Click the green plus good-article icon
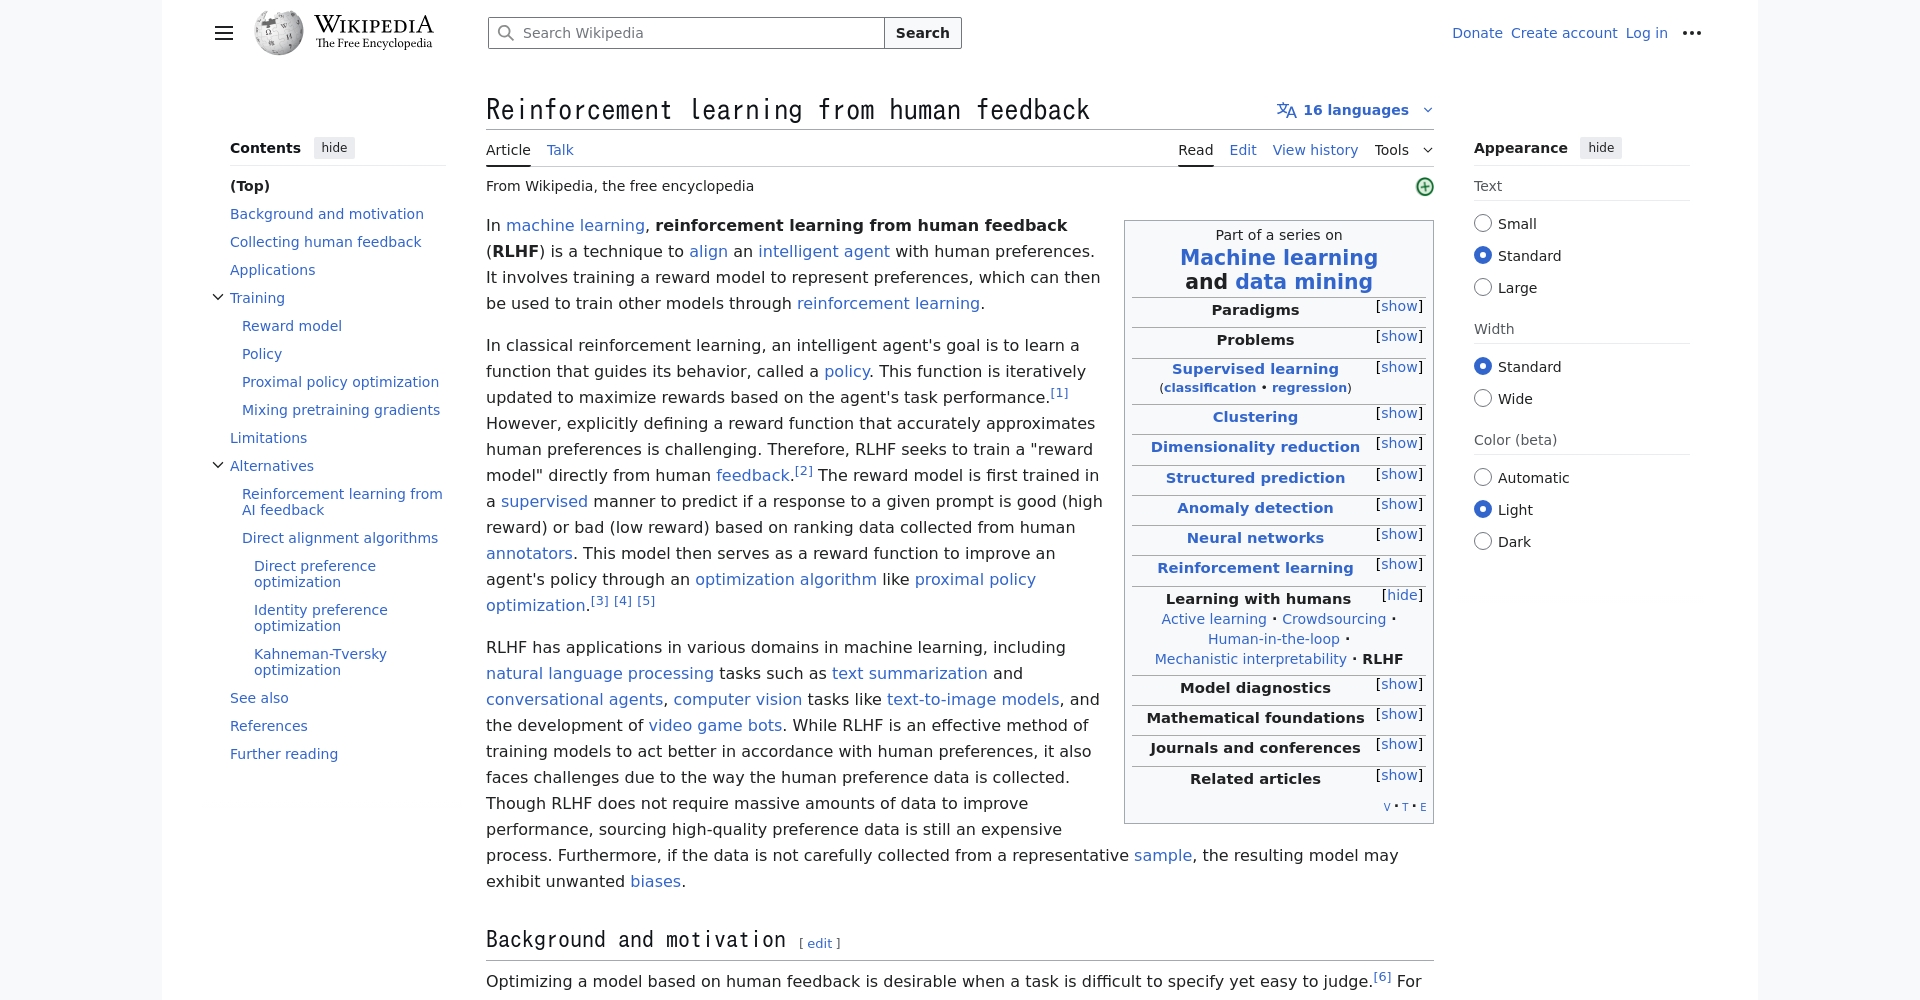Image resolution: width=1920 pixels, height=1000 pixels. click(1425, 187)
